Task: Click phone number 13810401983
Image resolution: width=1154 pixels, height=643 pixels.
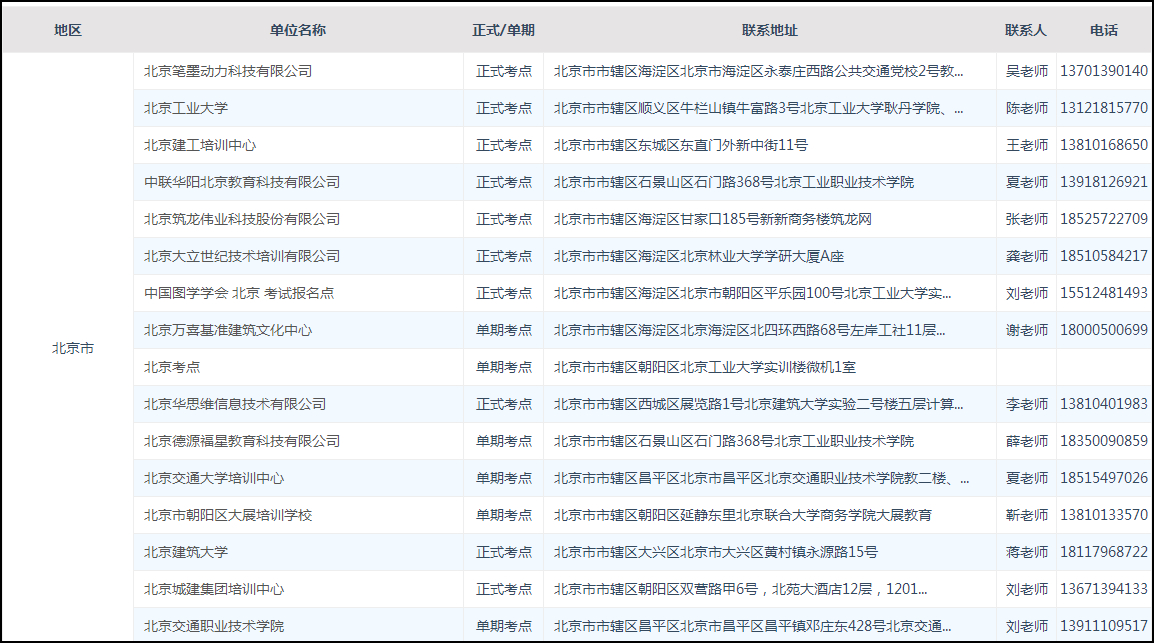Action: point(1104,404)
